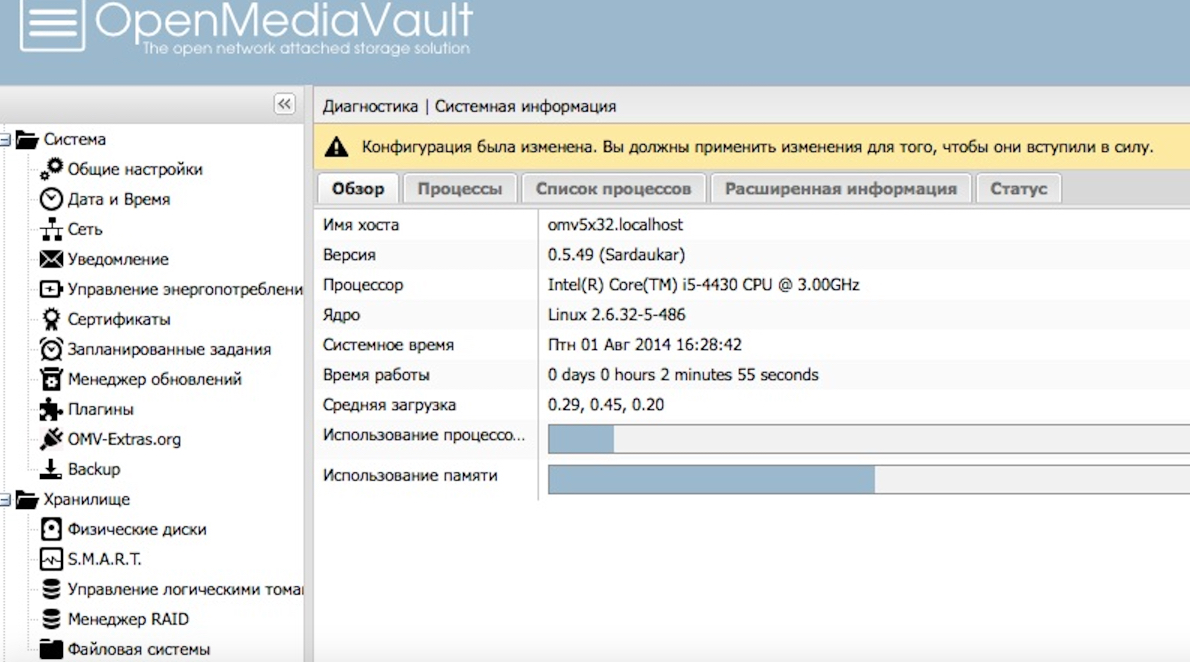Click the Backup download icon

pos(51,469)
